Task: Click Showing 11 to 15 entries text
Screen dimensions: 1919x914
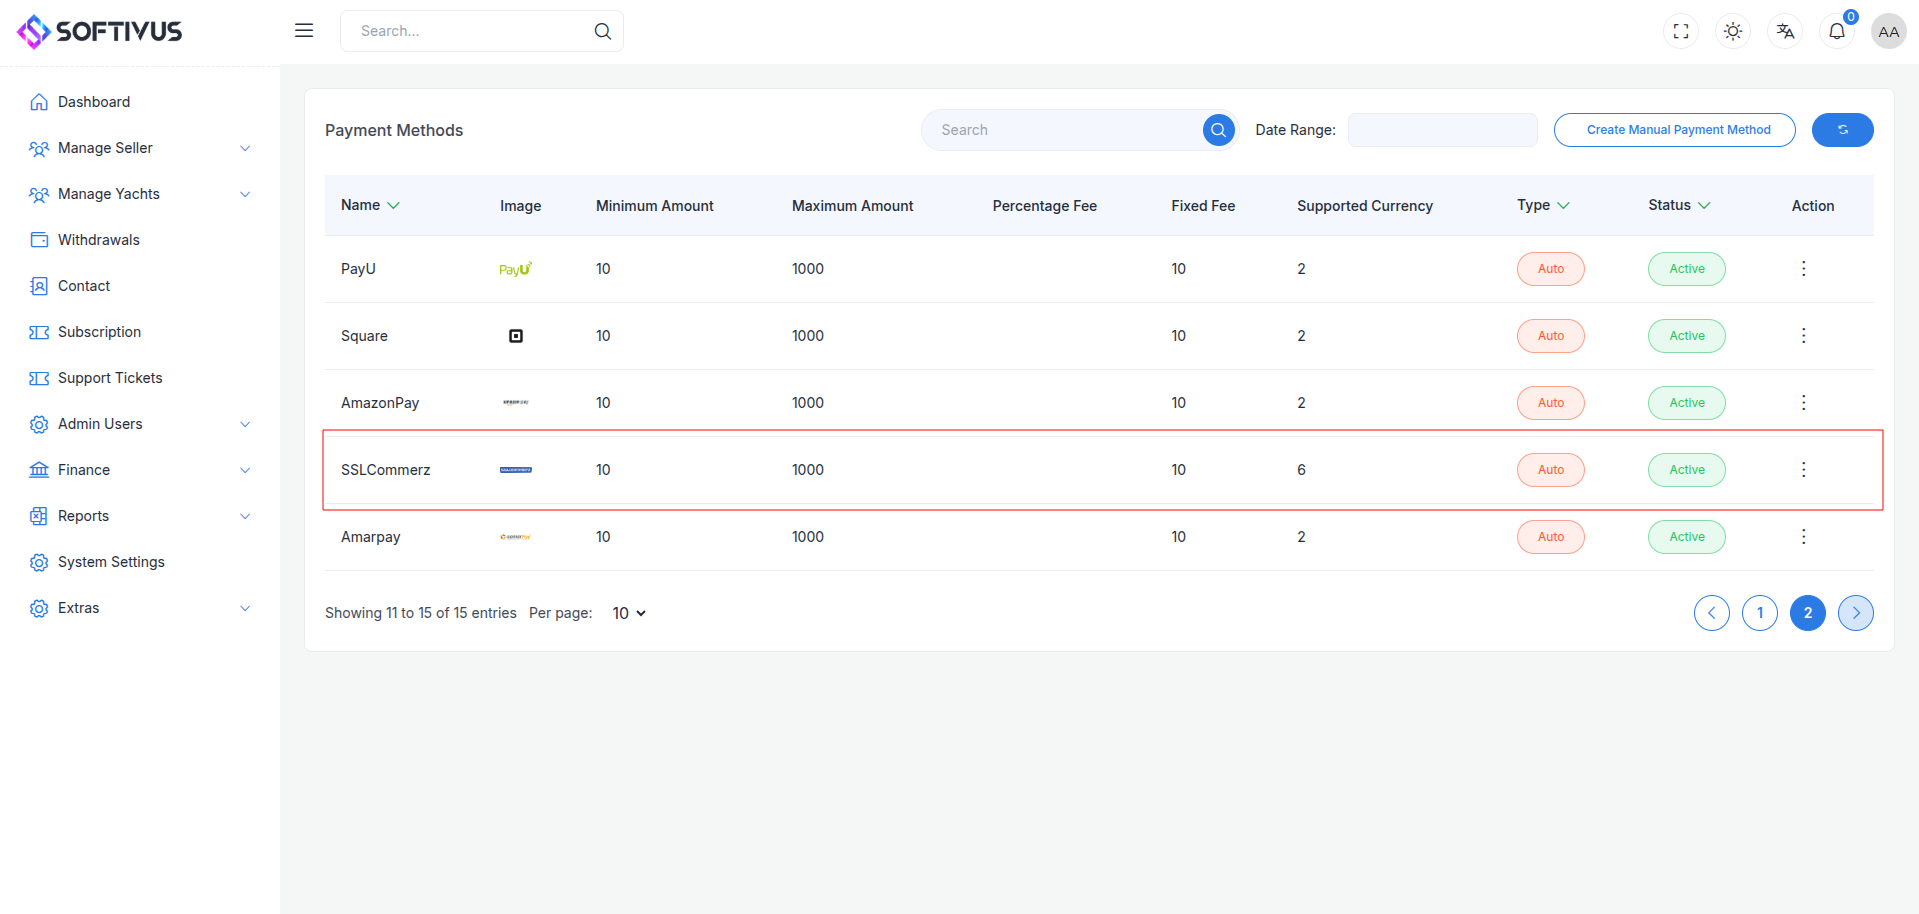Action: coord(421,613)
